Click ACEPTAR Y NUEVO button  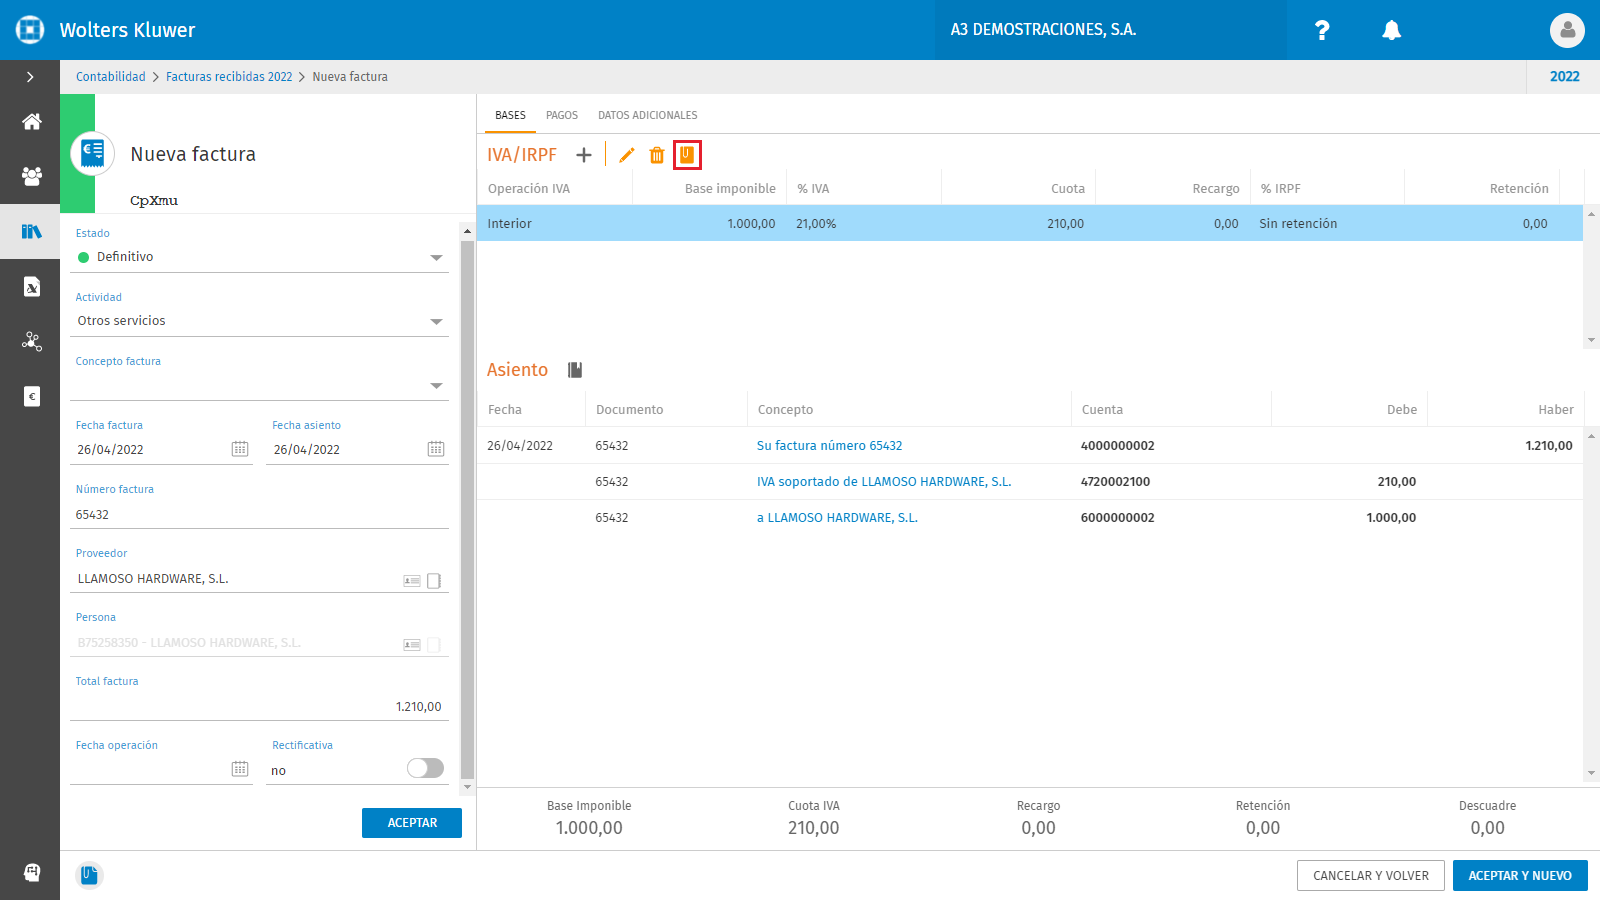click(x=1520, y=876)
